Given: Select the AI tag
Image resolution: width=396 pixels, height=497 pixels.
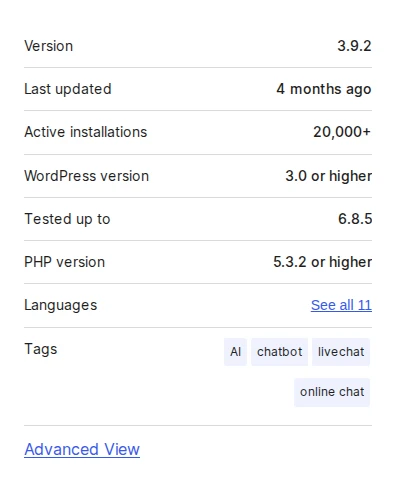Looking at the screenshot, I should pos(235,352).
